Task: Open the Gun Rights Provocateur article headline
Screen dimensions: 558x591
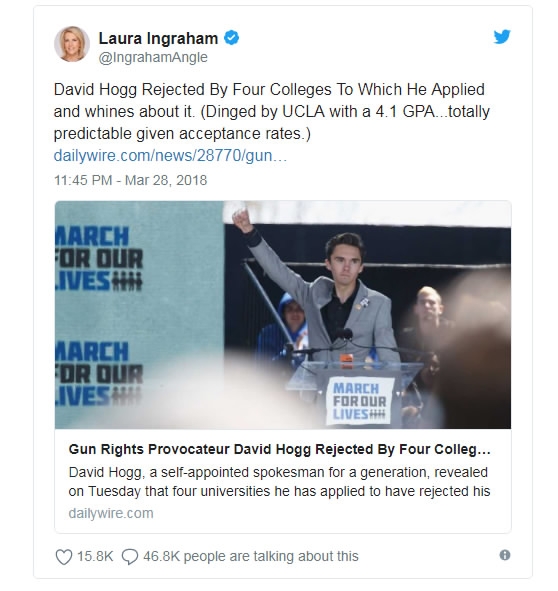Action: tap(279, 449)
